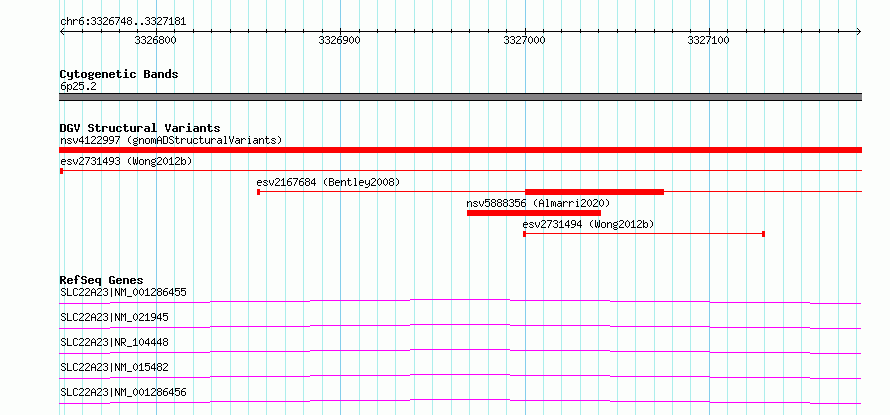Click the 6p25.2 band label
The width and height of the screenshot is (890, 415).
point(78,86)
